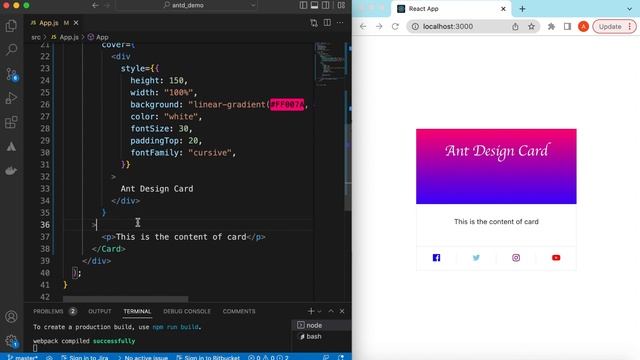Open the browser profile avatar

[583, 27]
